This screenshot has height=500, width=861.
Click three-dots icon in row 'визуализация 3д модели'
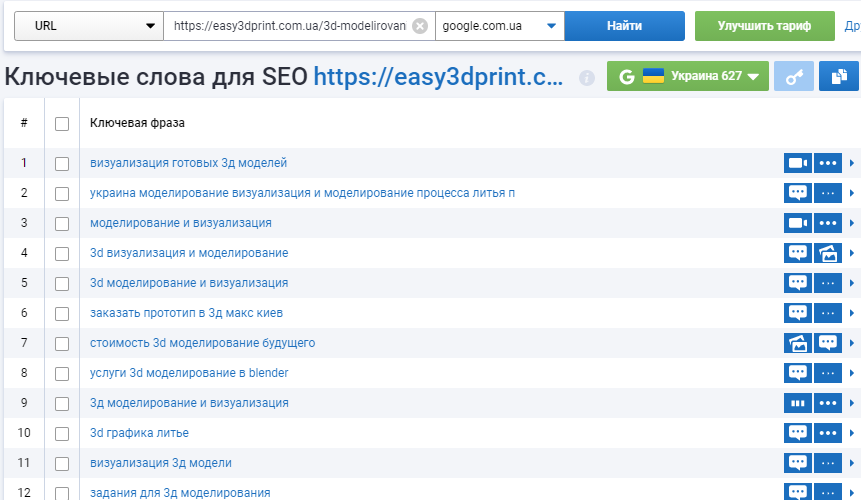click(828, 463)
